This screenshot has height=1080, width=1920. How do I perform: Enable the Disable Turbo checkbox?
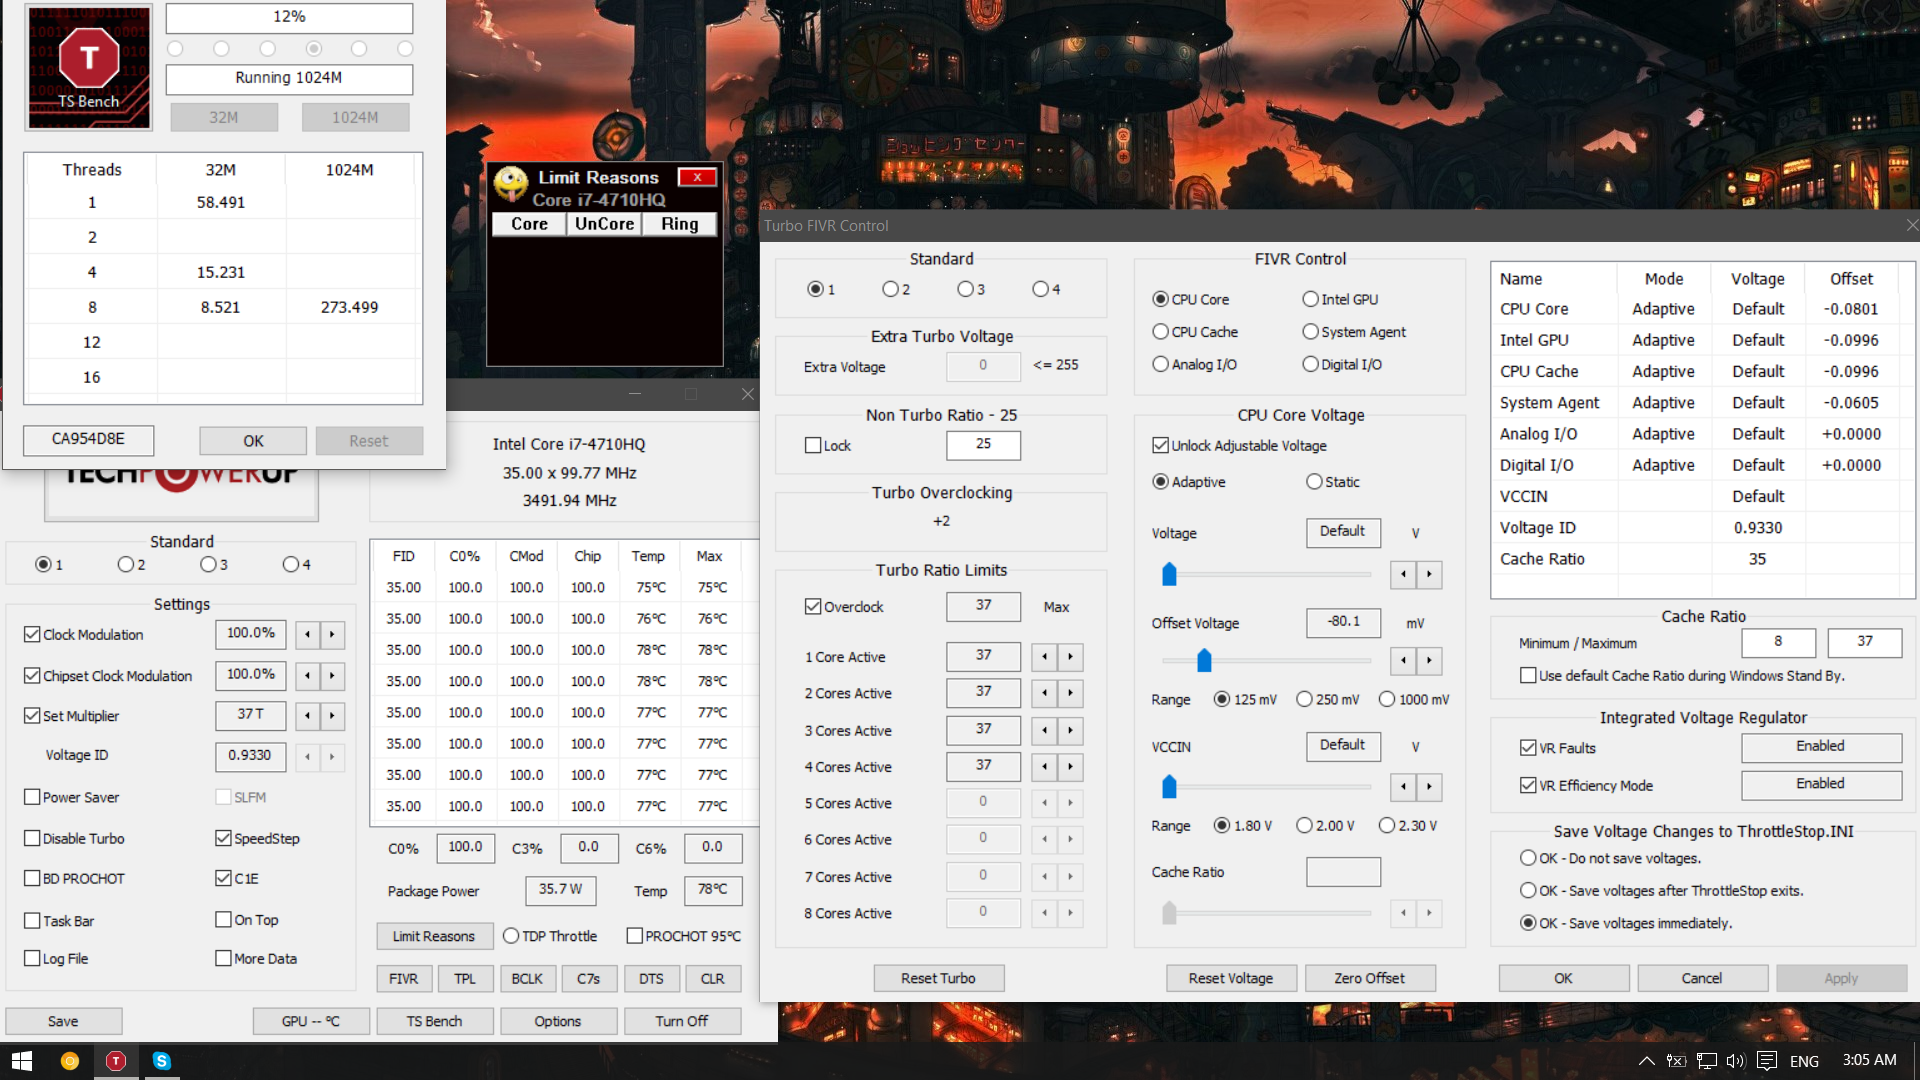tap(33, 838)
